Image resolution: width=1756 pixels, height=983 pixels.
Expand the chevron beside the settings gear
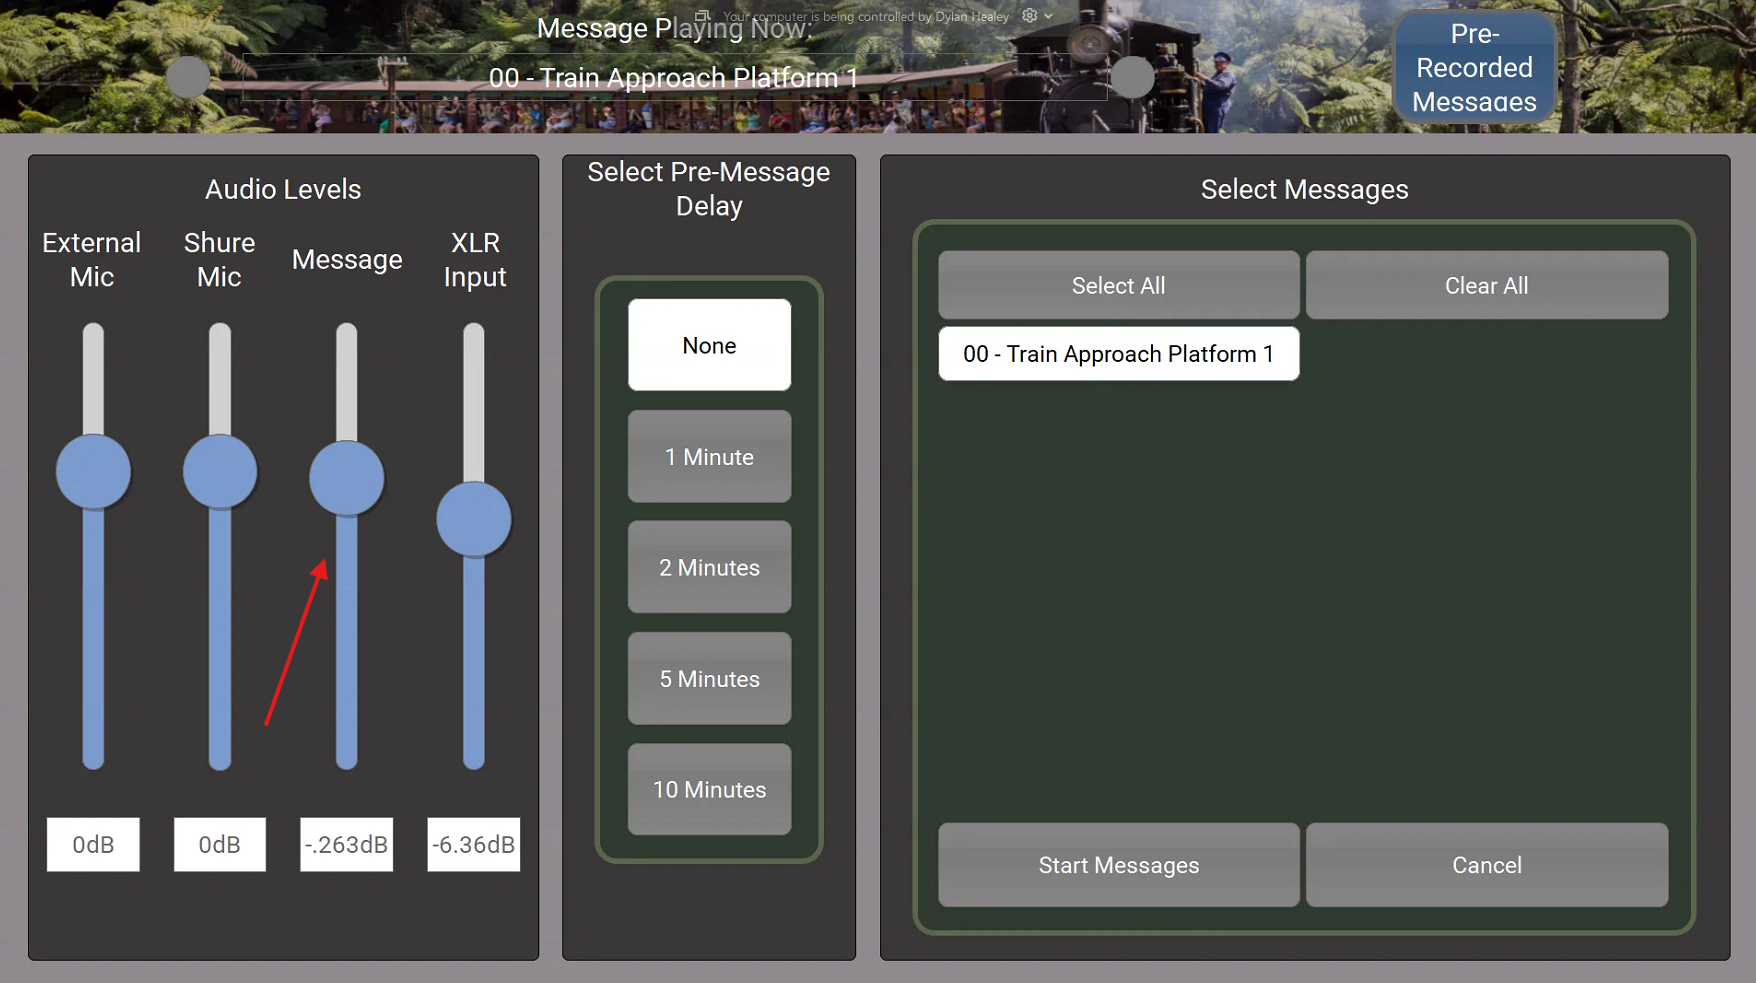tap(1048, 16)
